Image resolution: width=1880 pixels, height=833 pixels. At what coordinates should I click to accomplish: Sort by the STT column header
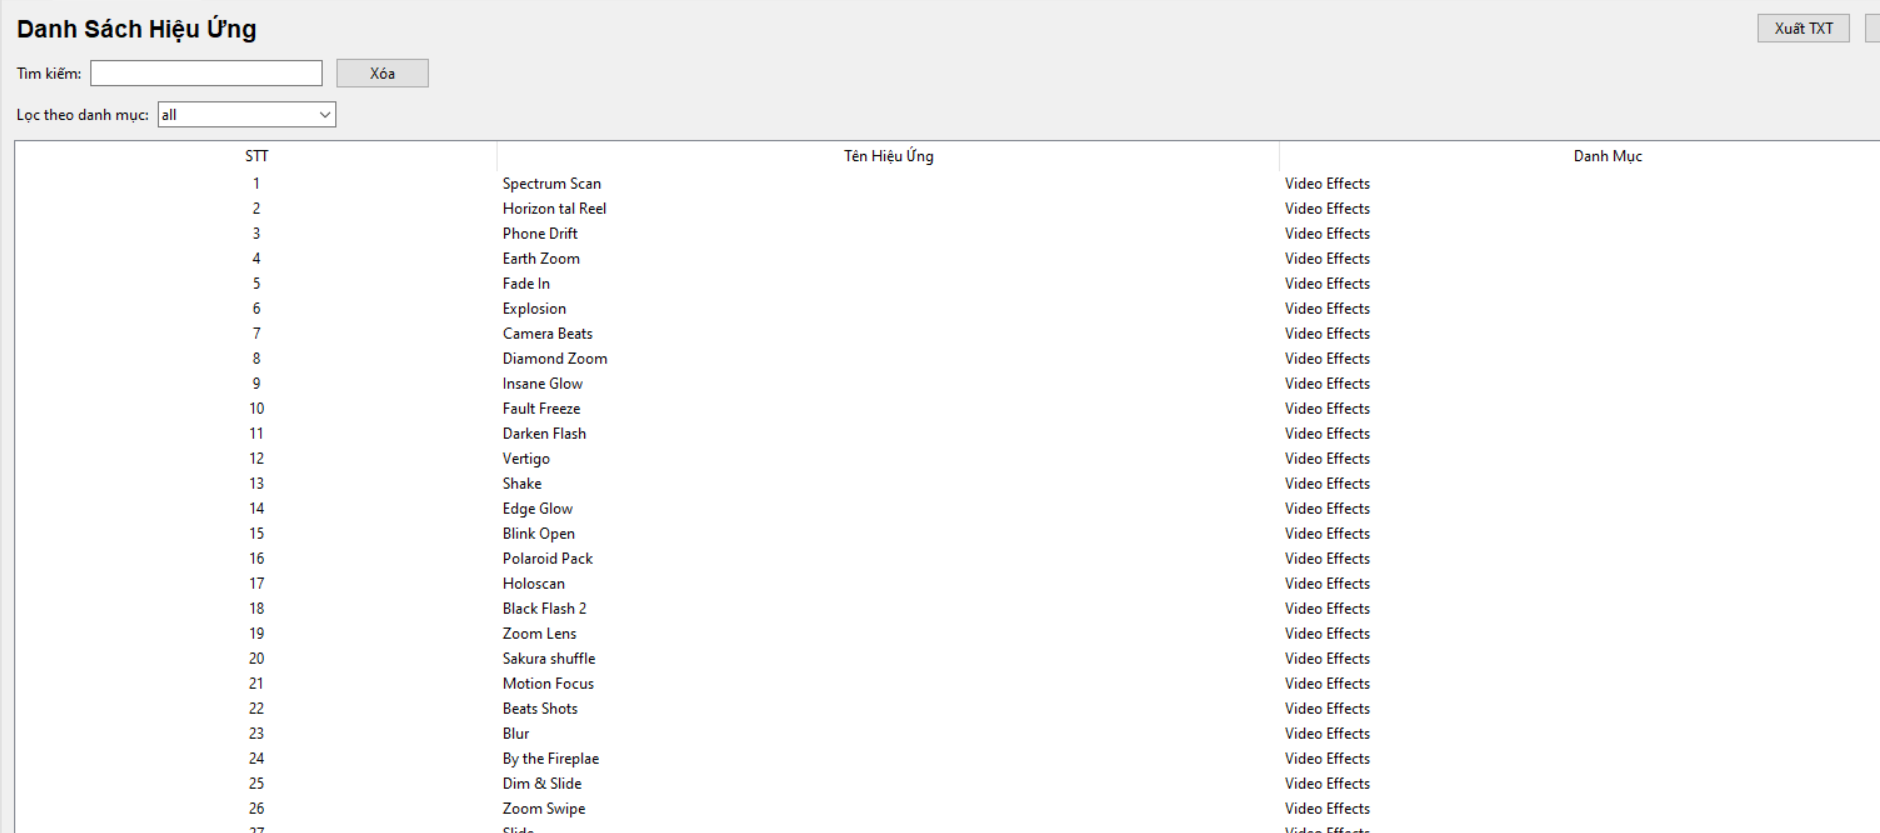(x=256, y=156)
